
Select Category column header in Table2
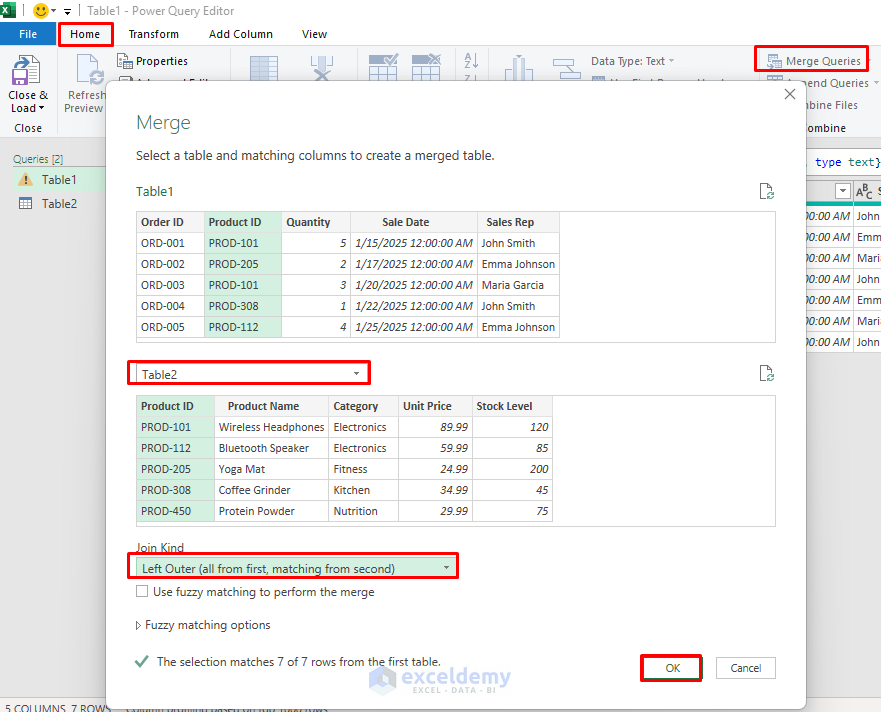point(364,406)
